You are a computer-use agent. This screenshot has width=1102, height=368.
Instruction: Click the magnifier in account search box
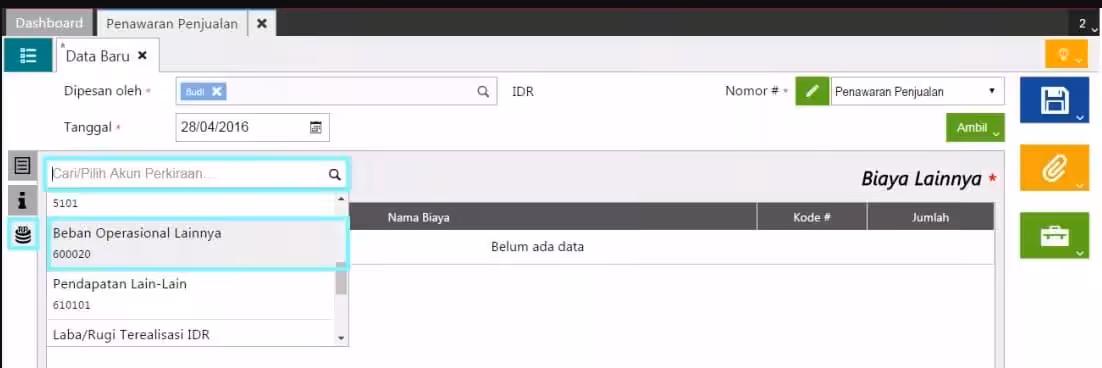[x=335, y=174]
